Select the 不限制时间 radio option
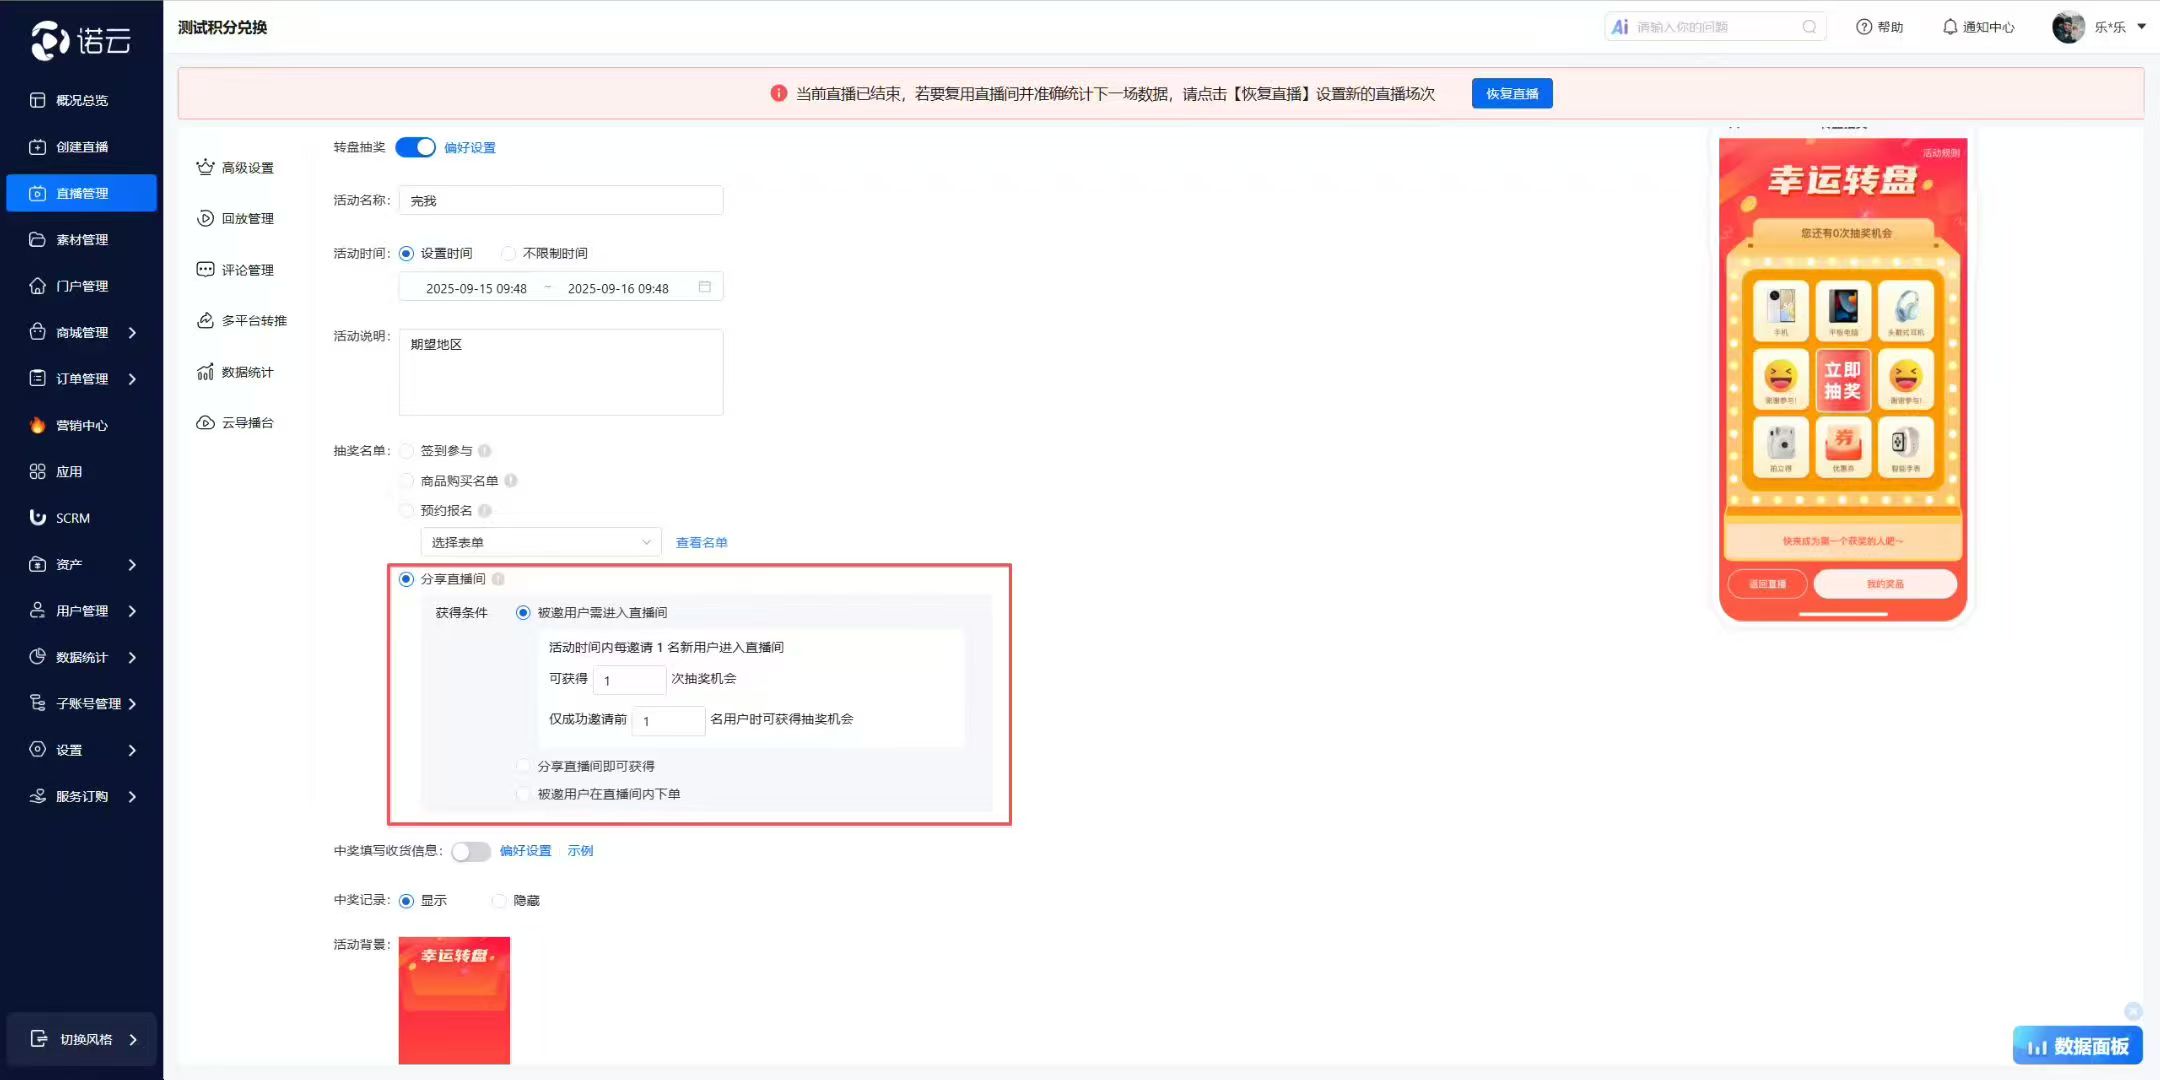 click(509, 253)
